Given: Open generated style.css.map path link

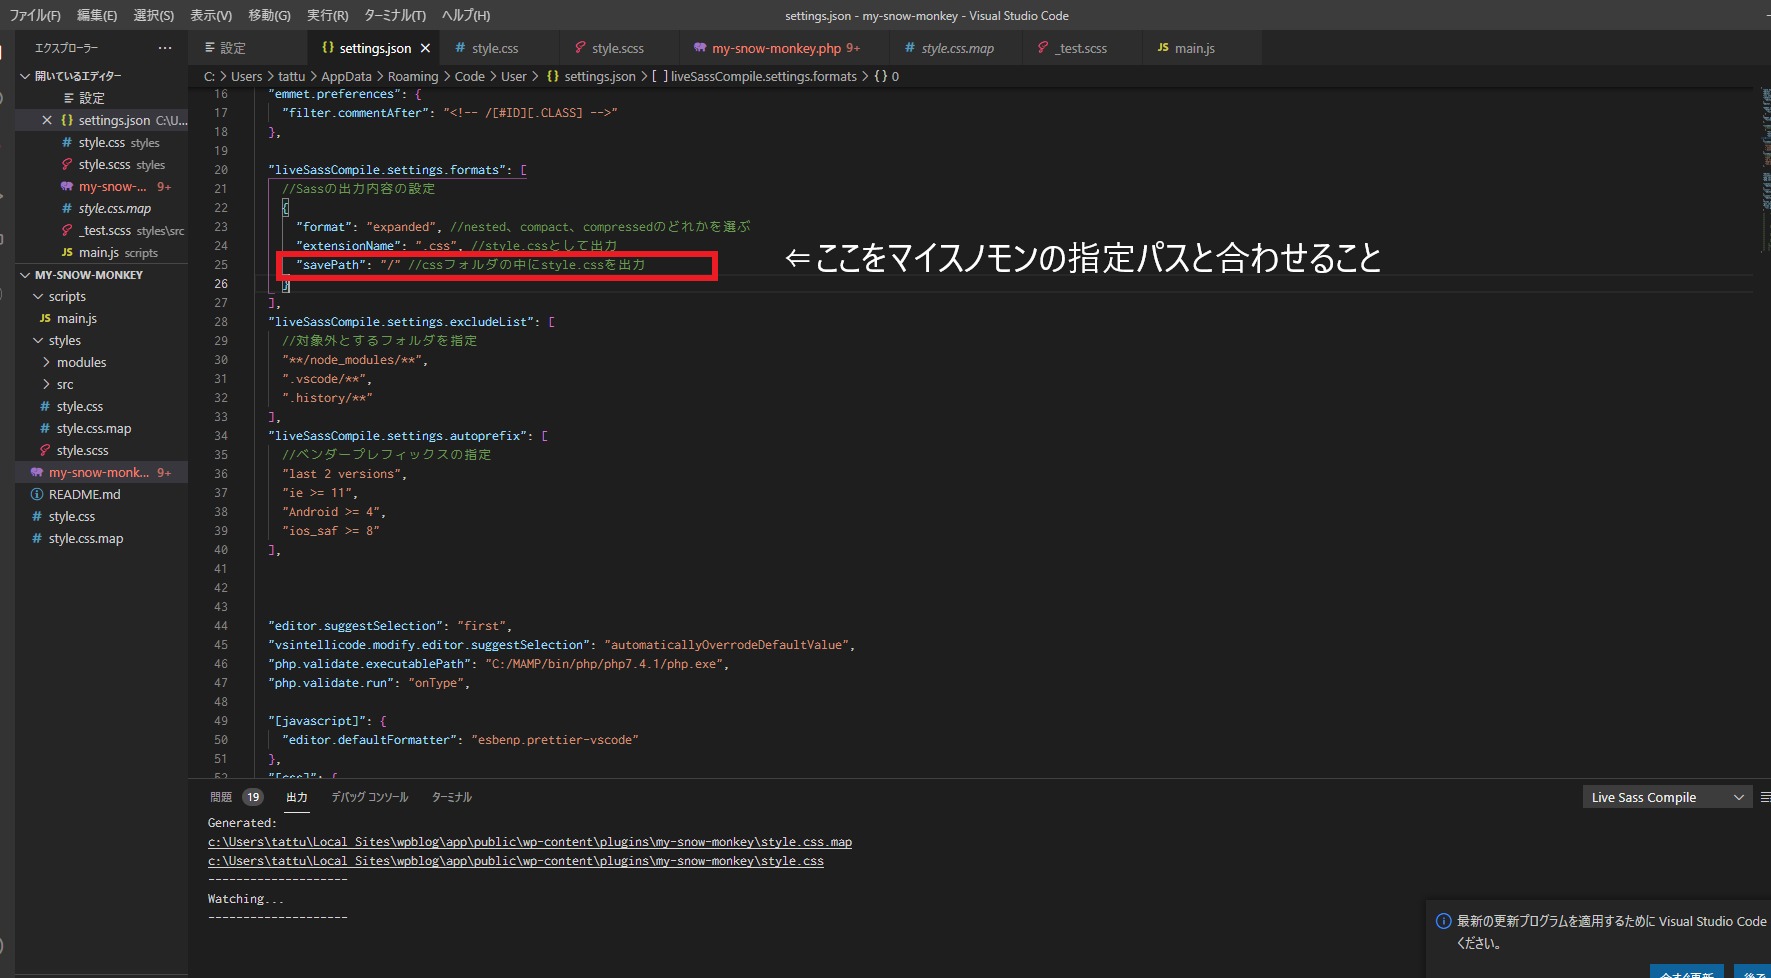Looking at the screenshot, I should click(530, 842).
